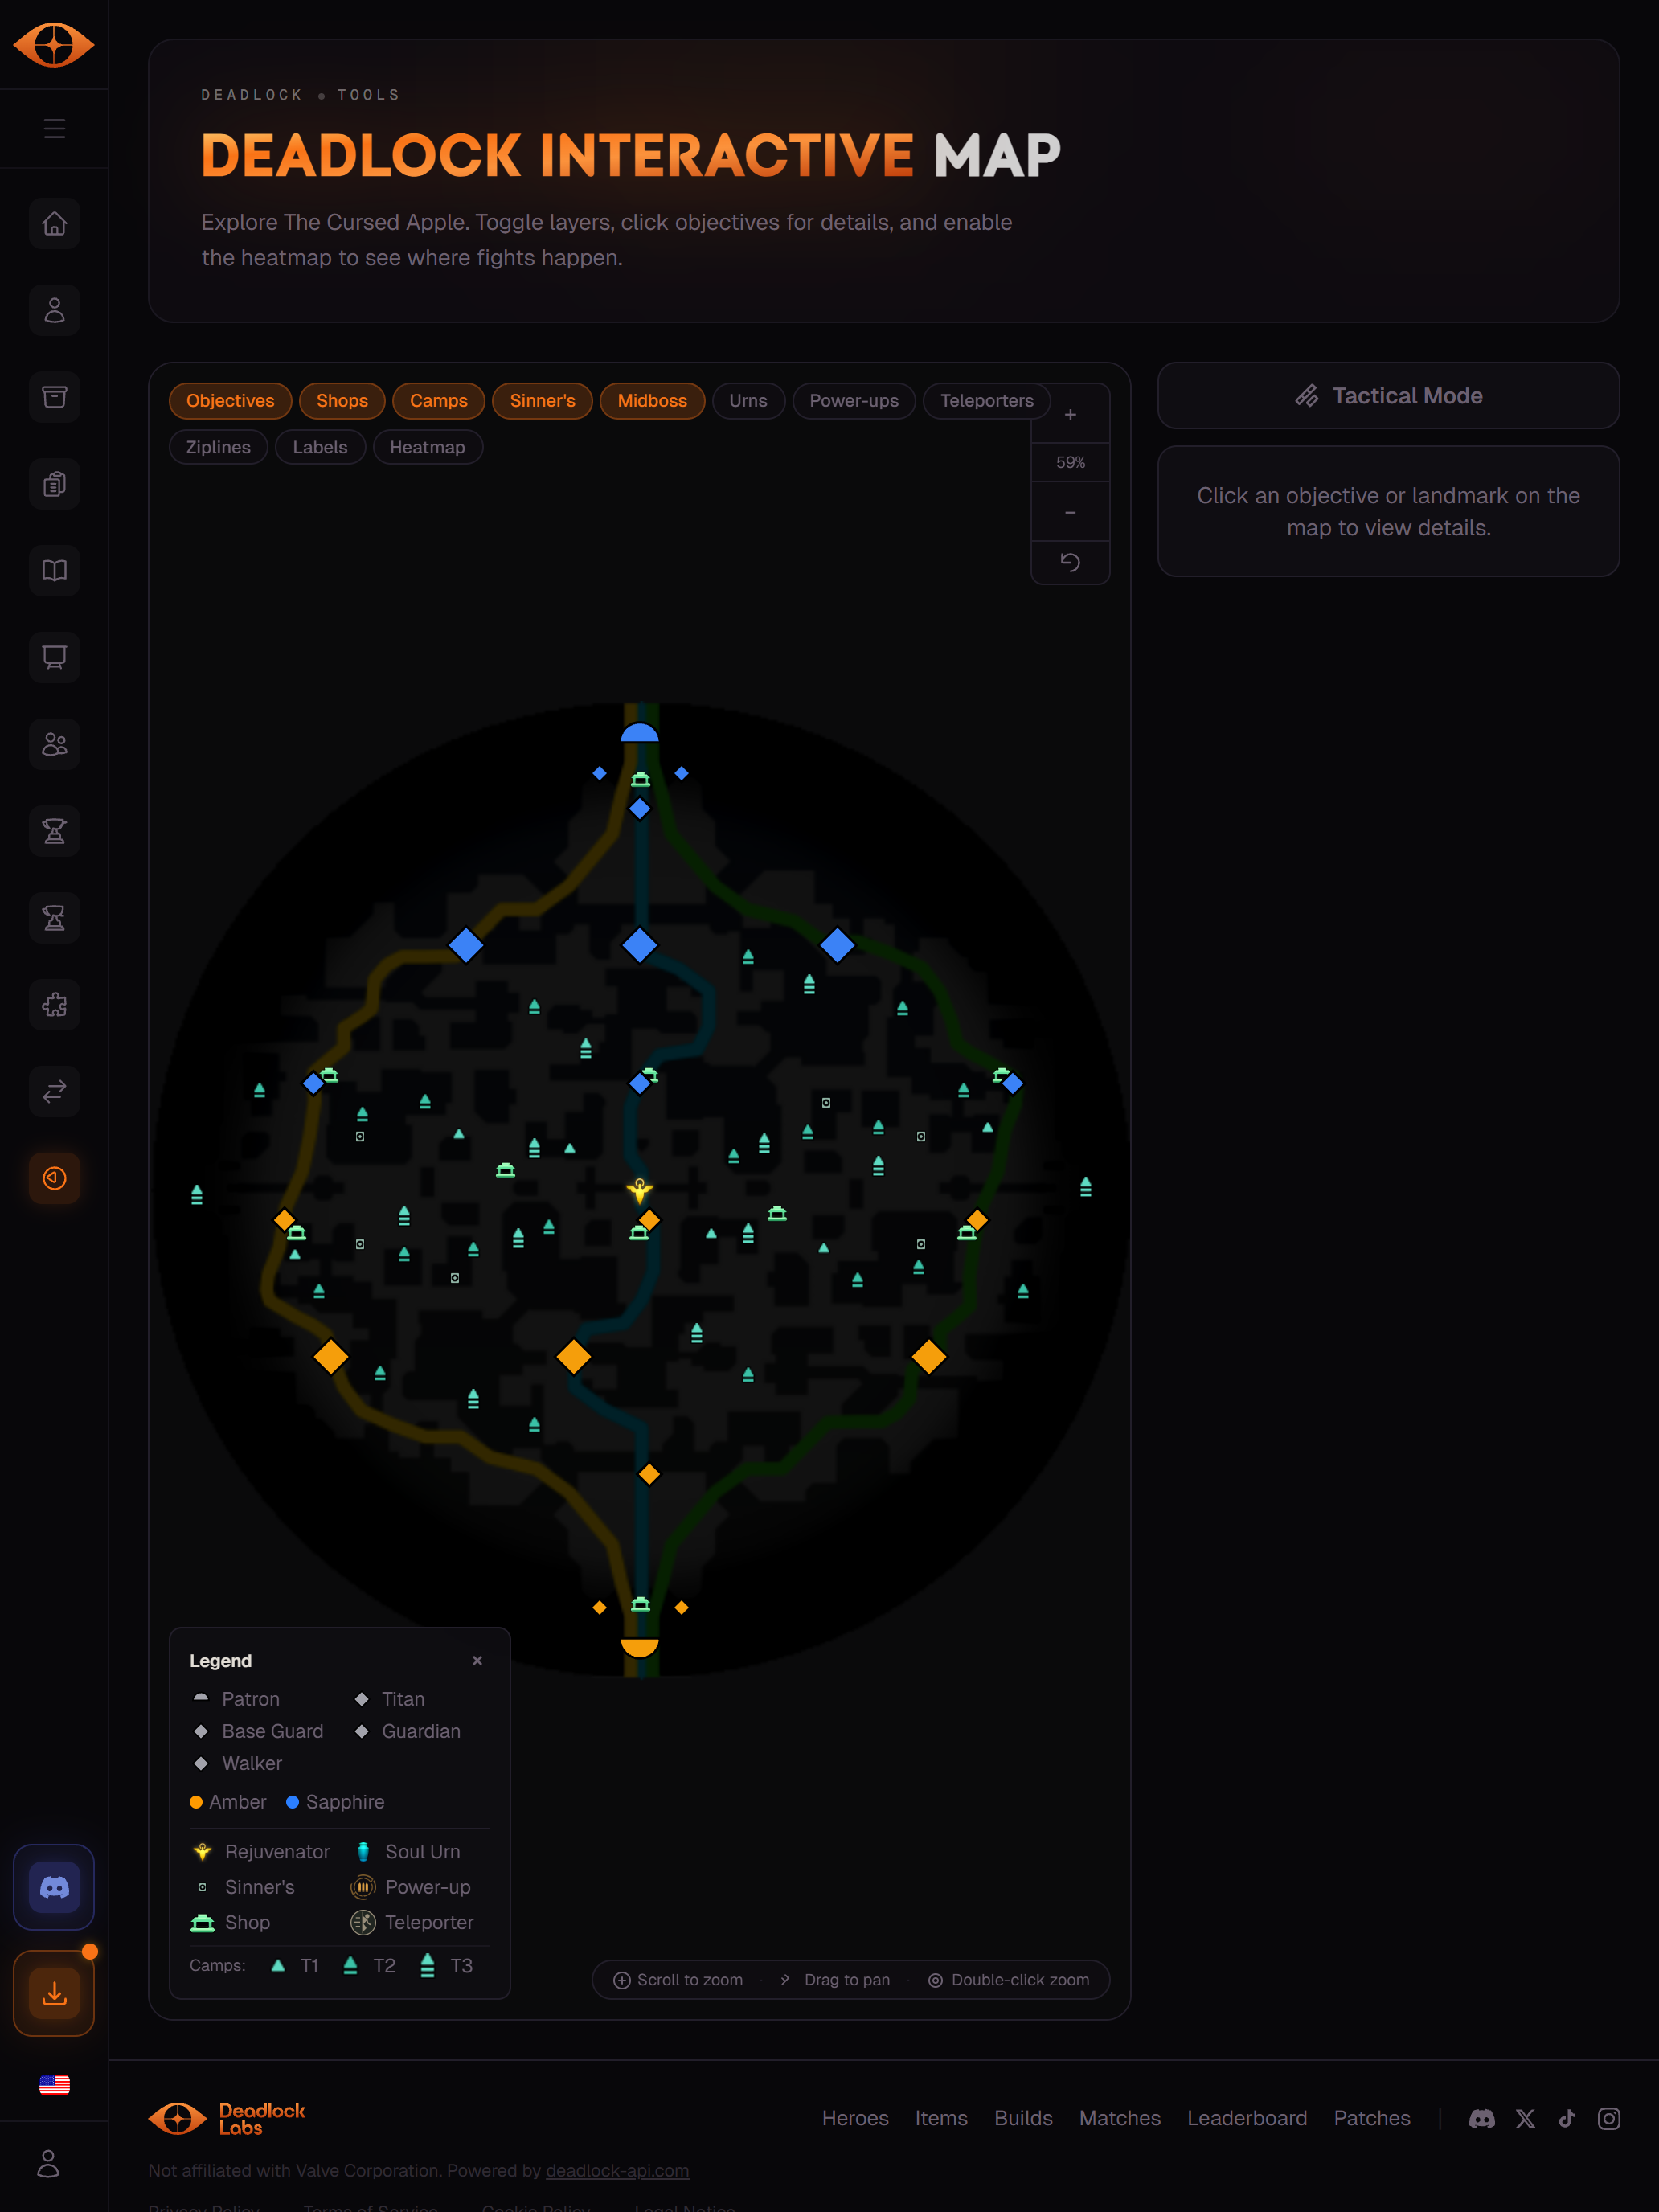Select the Sapphire Walker on the middle lane

coord(639,945)
